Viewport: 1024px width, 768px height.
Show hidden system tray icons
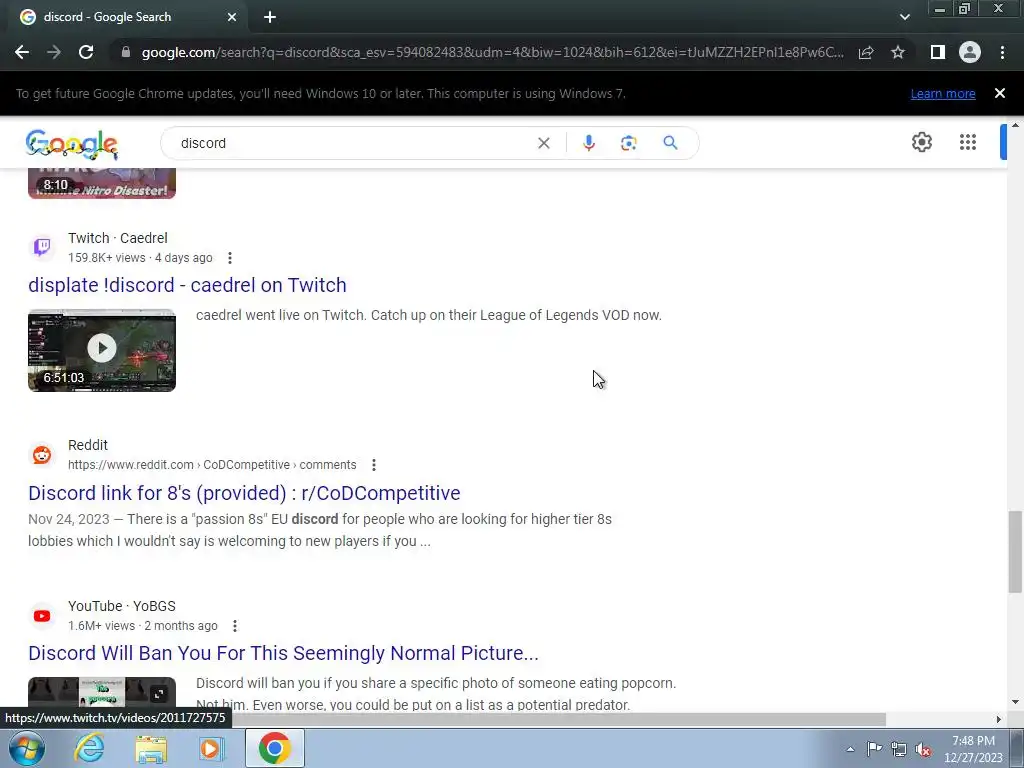point(850,749)
